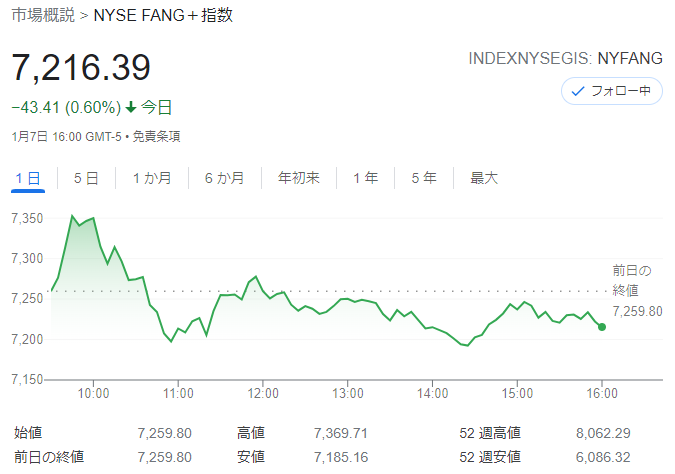This screenshot has height=474, width=675.
Task: Click the 始値 value 7,259.80
Action: [x=164, y=433]
